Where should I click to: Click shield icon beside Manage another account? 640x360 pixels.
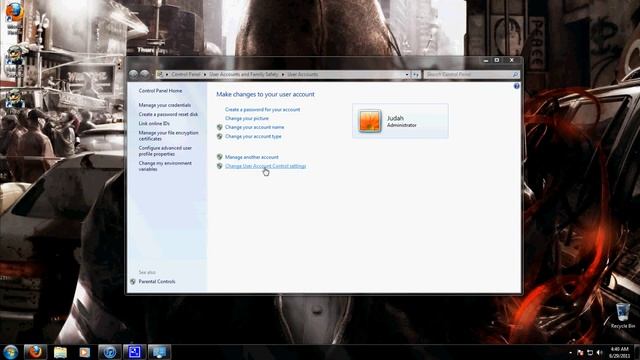pos(220,157)
